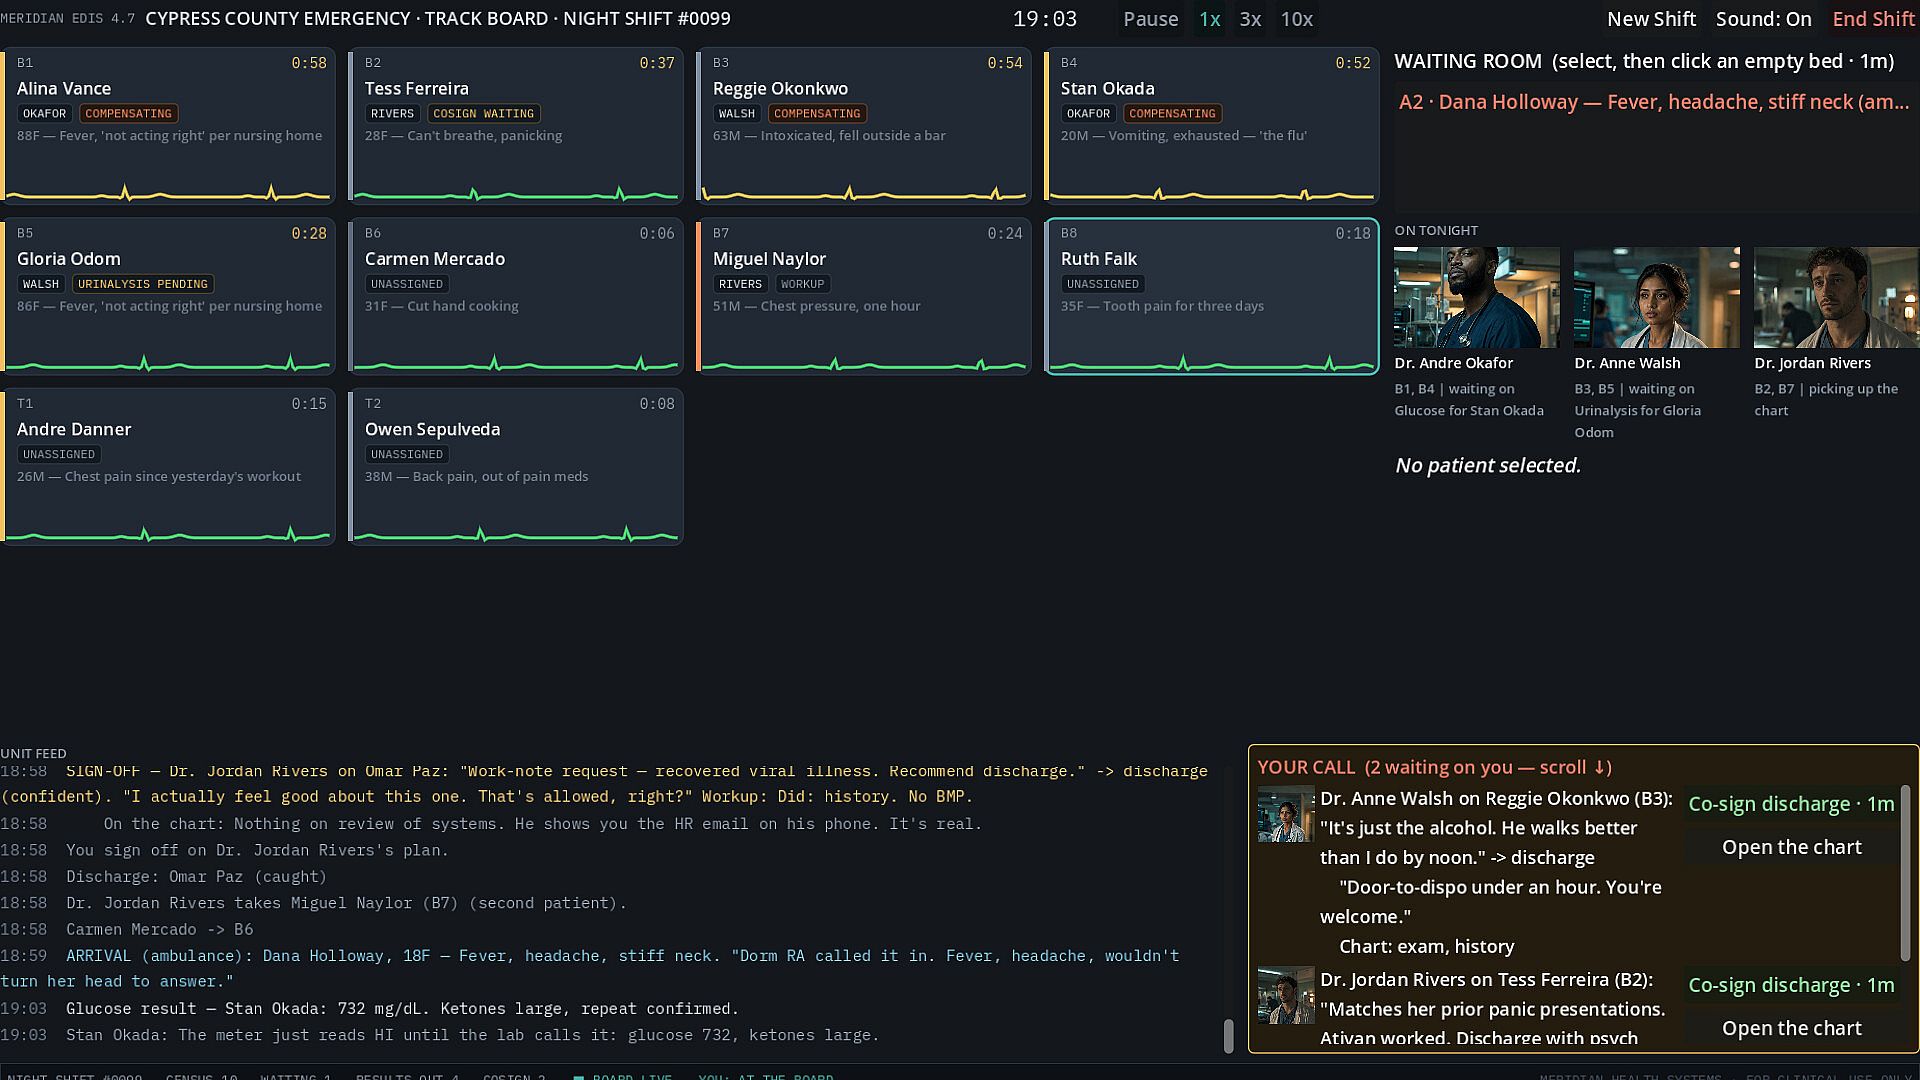Image resolution: width=1920 pixels, height=1080 pixels.
Task: Toggle Sound: On setting
Action: [1763, 19]
